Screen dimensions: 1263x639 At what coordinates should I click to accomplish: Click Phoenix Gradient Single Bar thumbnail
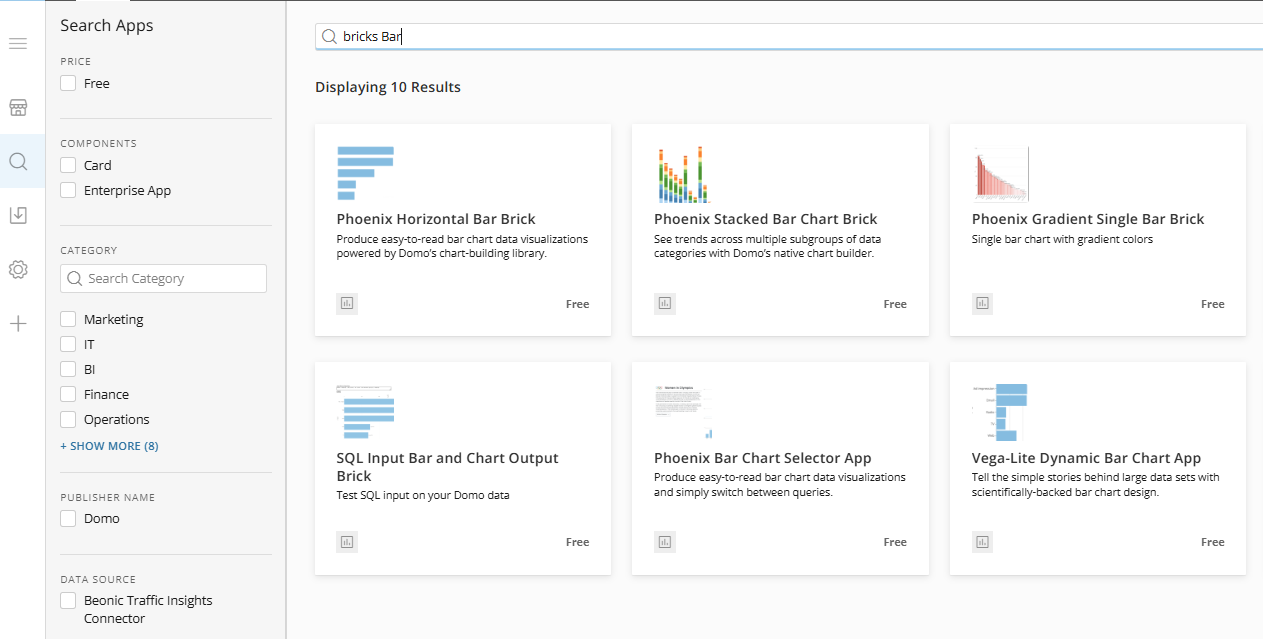tap(1001, 173)
